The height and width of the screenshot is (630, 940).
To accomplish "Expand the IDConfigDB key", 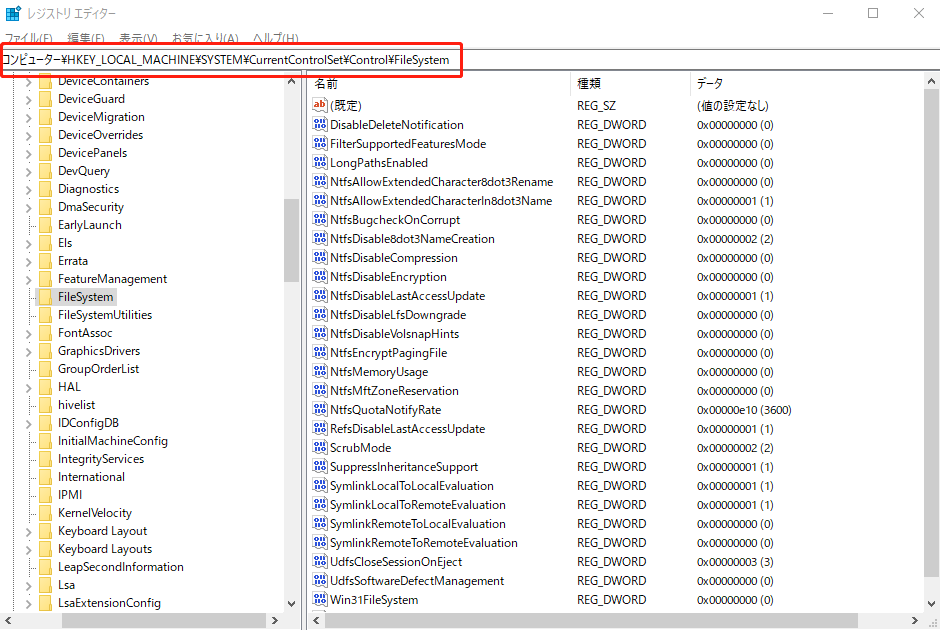I will click(28, 424).
